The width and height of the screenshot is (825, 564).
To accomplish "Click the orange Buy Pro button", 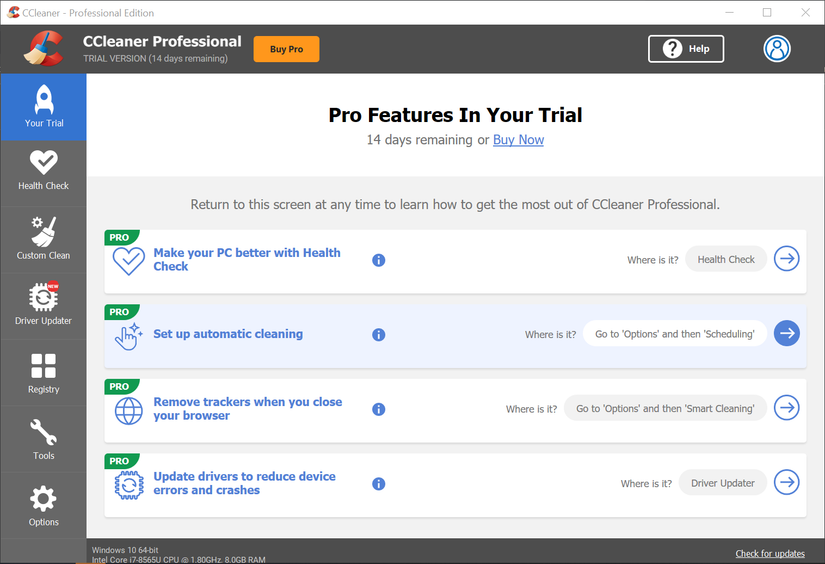I will coord(286,49).
